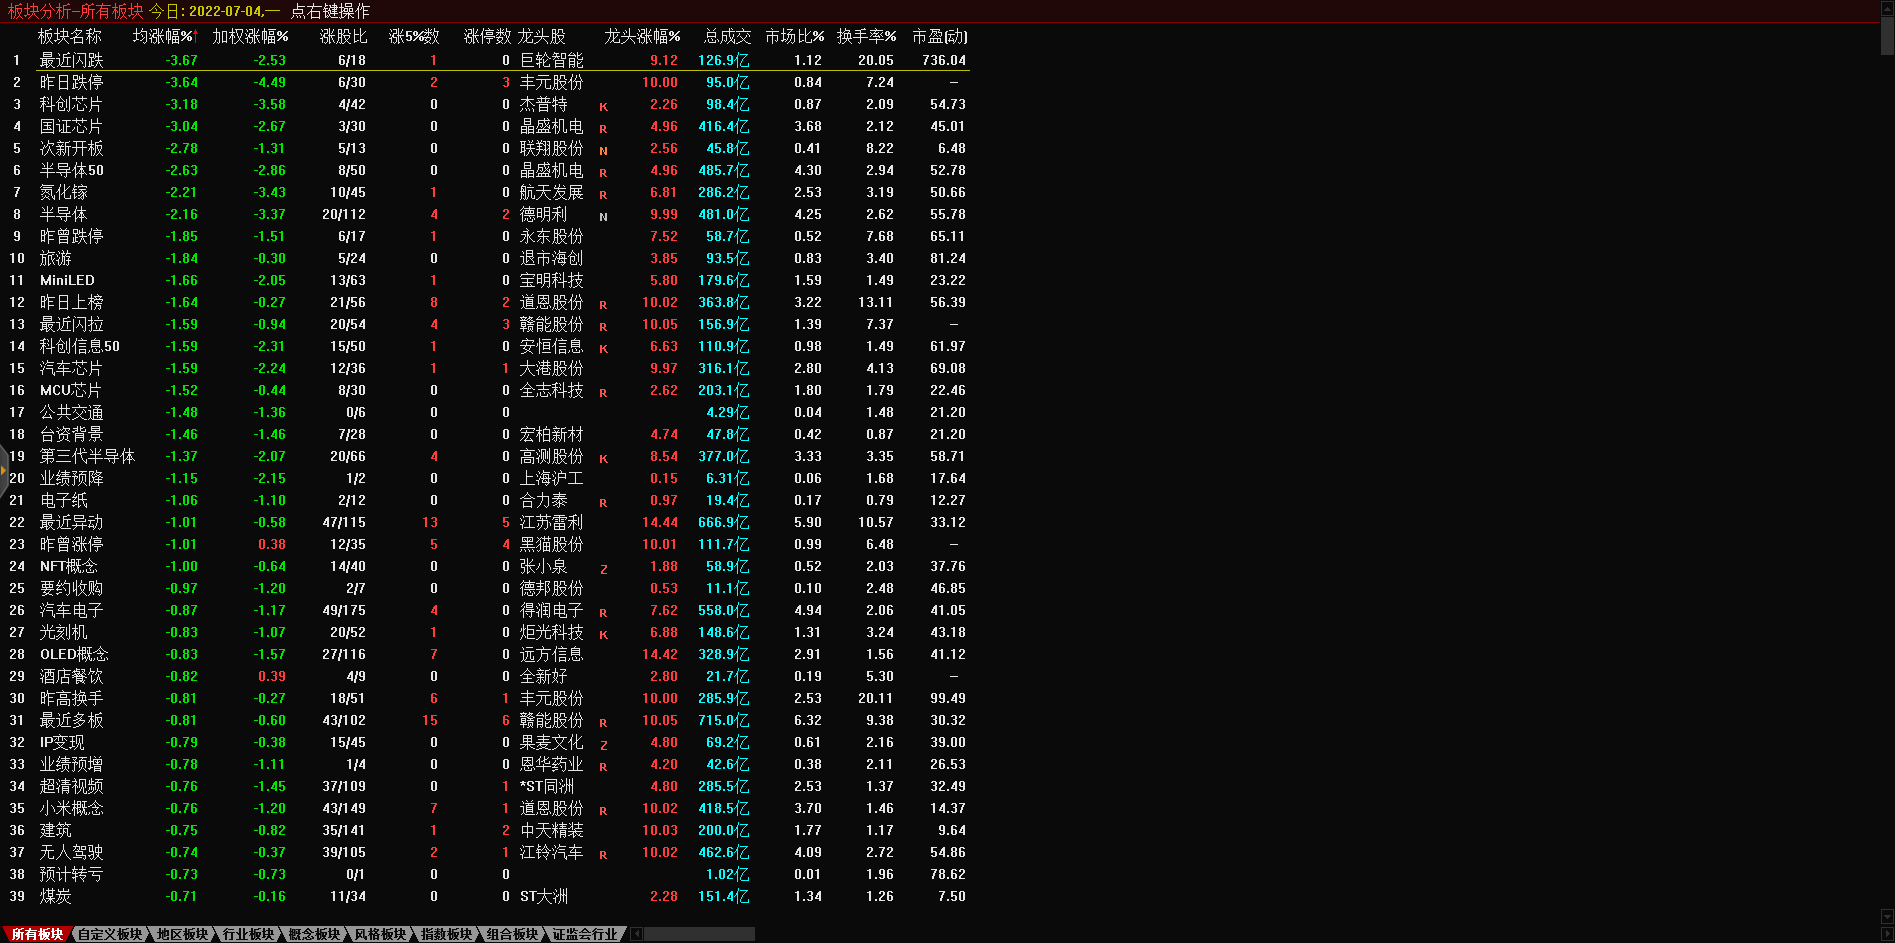
Task: Sort by 换手率% column header
Action: [866, 36]
